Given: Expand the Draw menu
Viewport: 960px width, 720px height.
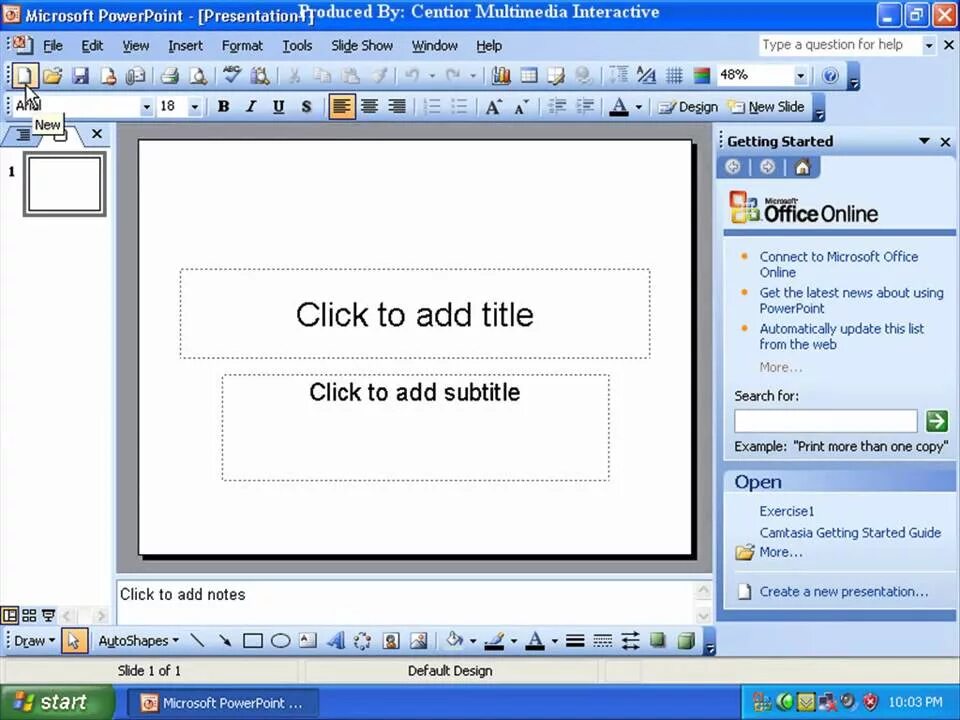Looking at the screenshot, I should (x=34, y=641).
